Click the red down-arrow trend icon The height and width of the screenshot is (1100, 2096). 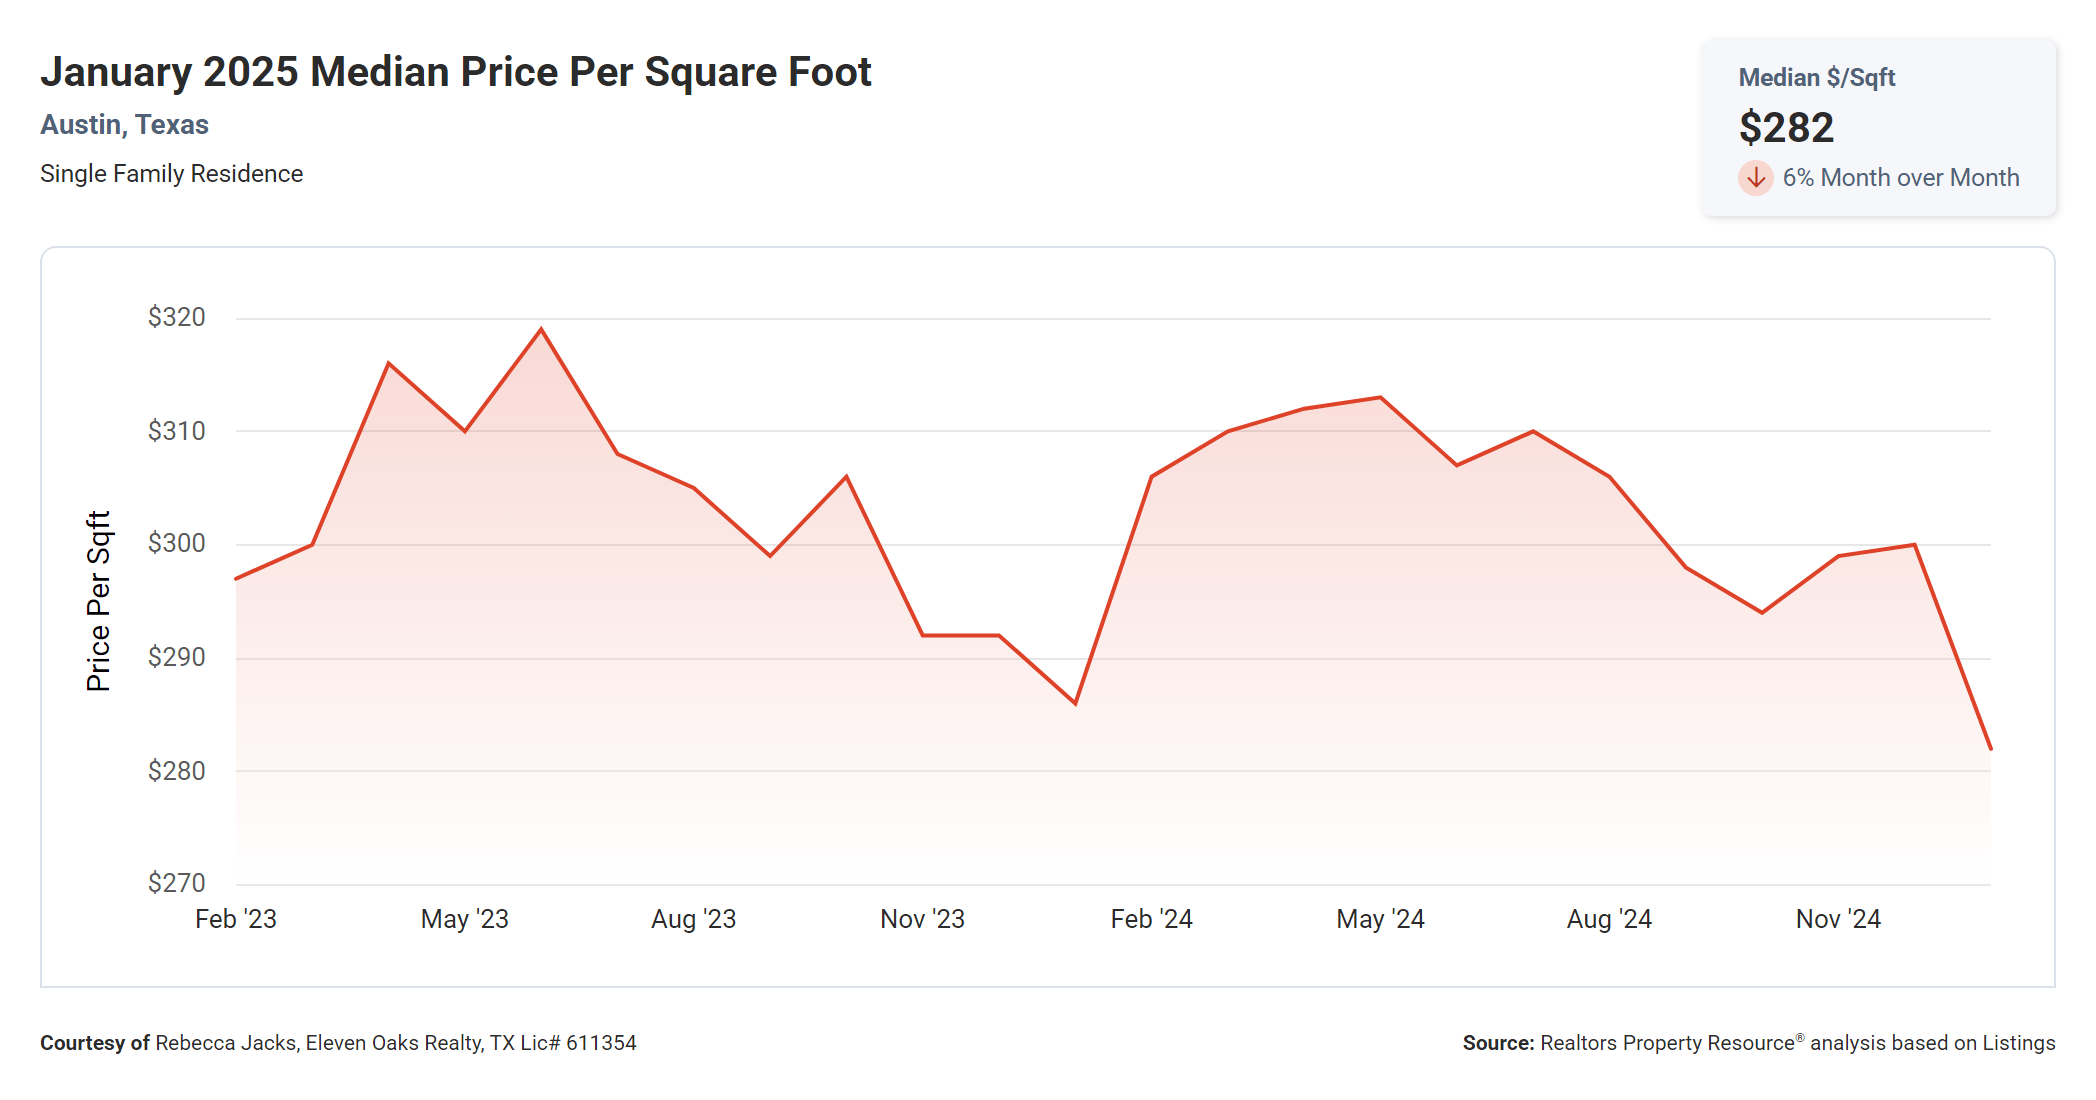tap(1755, 178)
